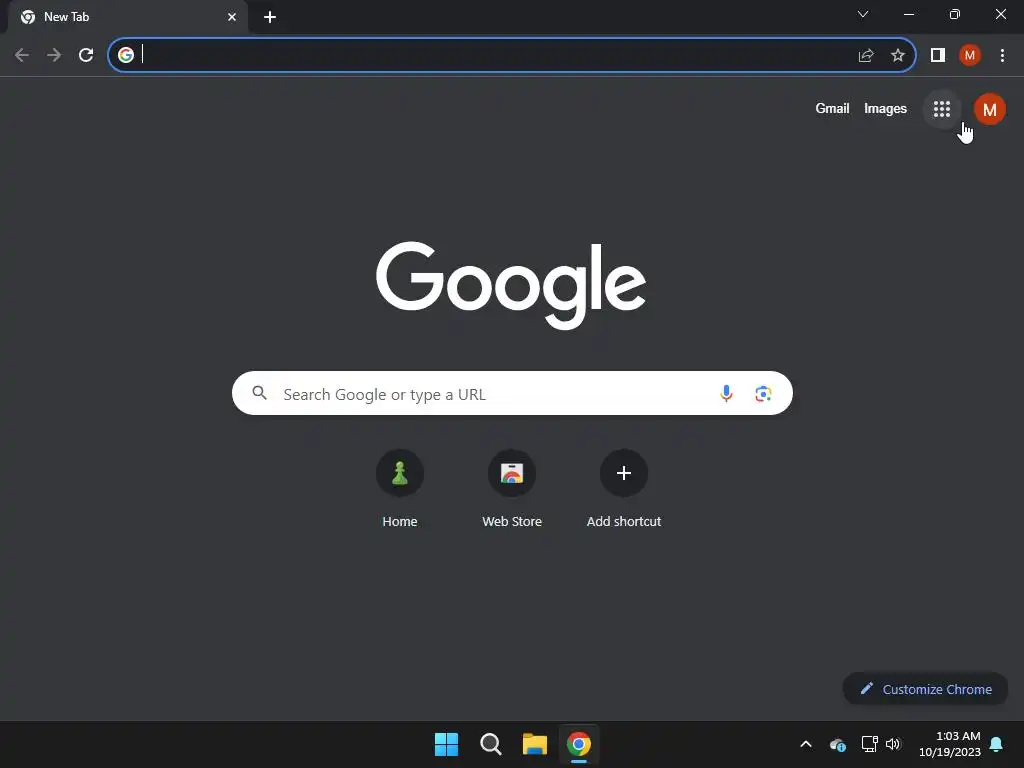This screenshot has width=1024, height=768.
Task: Search by image using the Google Lens icon
Action: pos(763,393)
